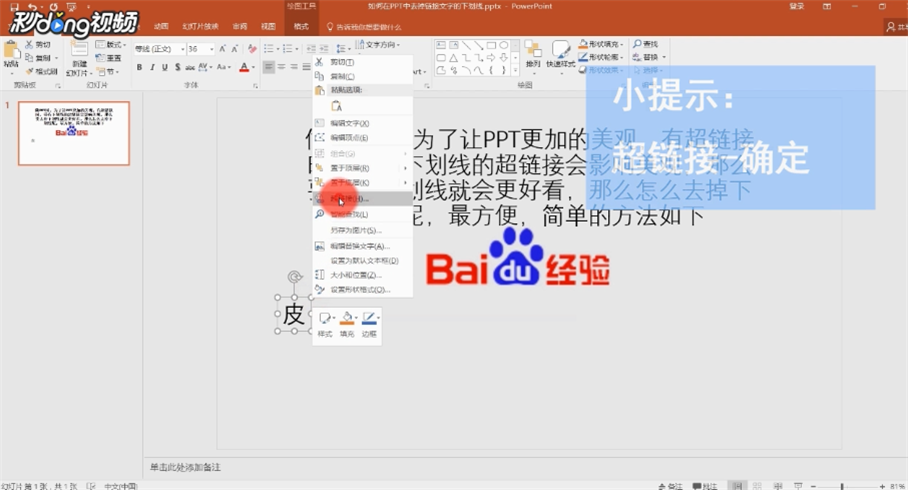Image resolution: width=908 pixels, height=490 pixels.
Task: Click the mini toolbar Fill (填充) color swatch
Action: 347,318
